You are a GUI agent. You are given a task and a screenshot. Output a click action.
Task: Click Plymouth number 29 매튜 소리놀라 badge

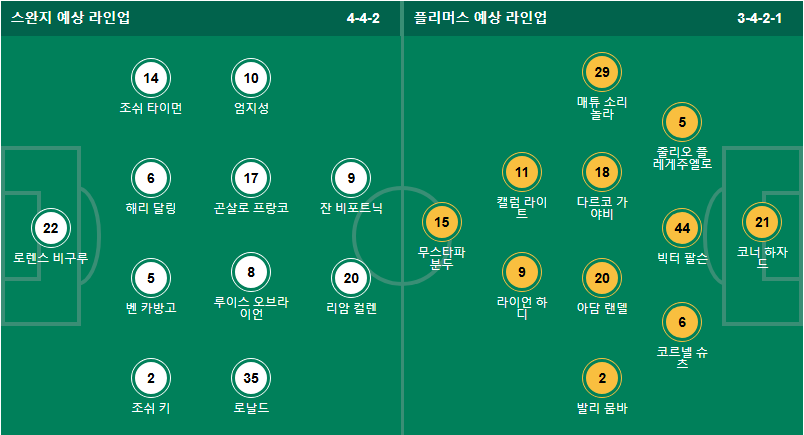pyautogui.click(x=602, y=72)
